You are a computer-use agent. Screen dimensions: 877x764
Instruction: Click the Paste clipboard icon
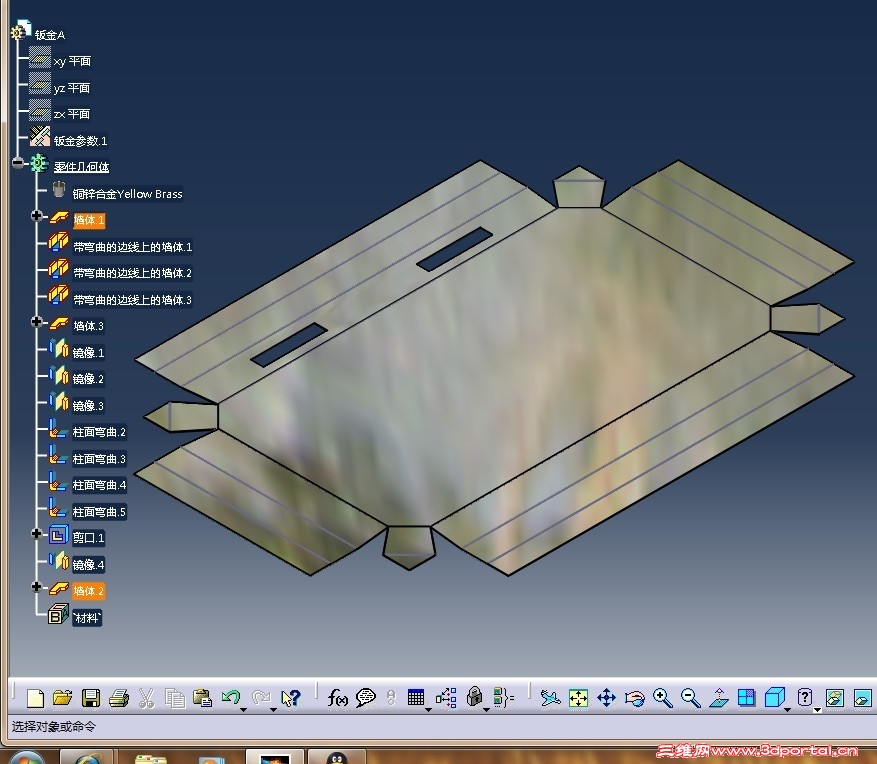tap(202, 698)
